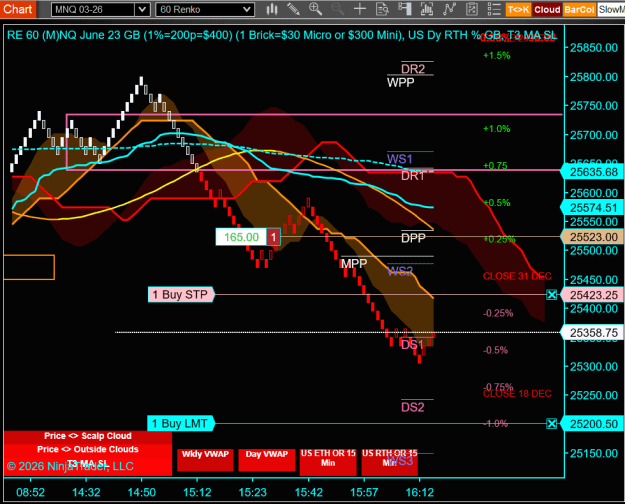Click the +1.5% level label
Viewport: 625px width, 504px height.
(x=497, y=55)
